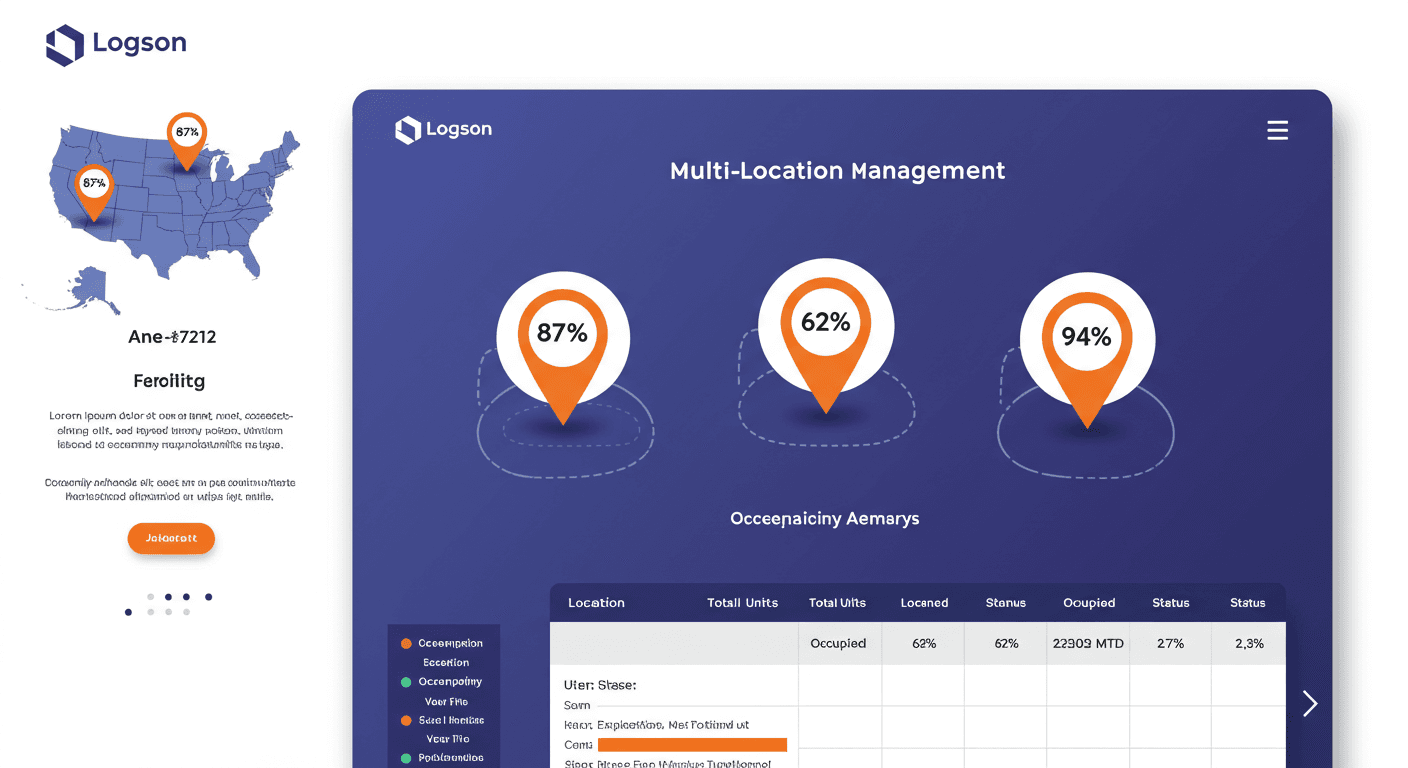The image size is (1408, 768).
Task: Click the orange Jolacrett button
Action: [171, 538]
